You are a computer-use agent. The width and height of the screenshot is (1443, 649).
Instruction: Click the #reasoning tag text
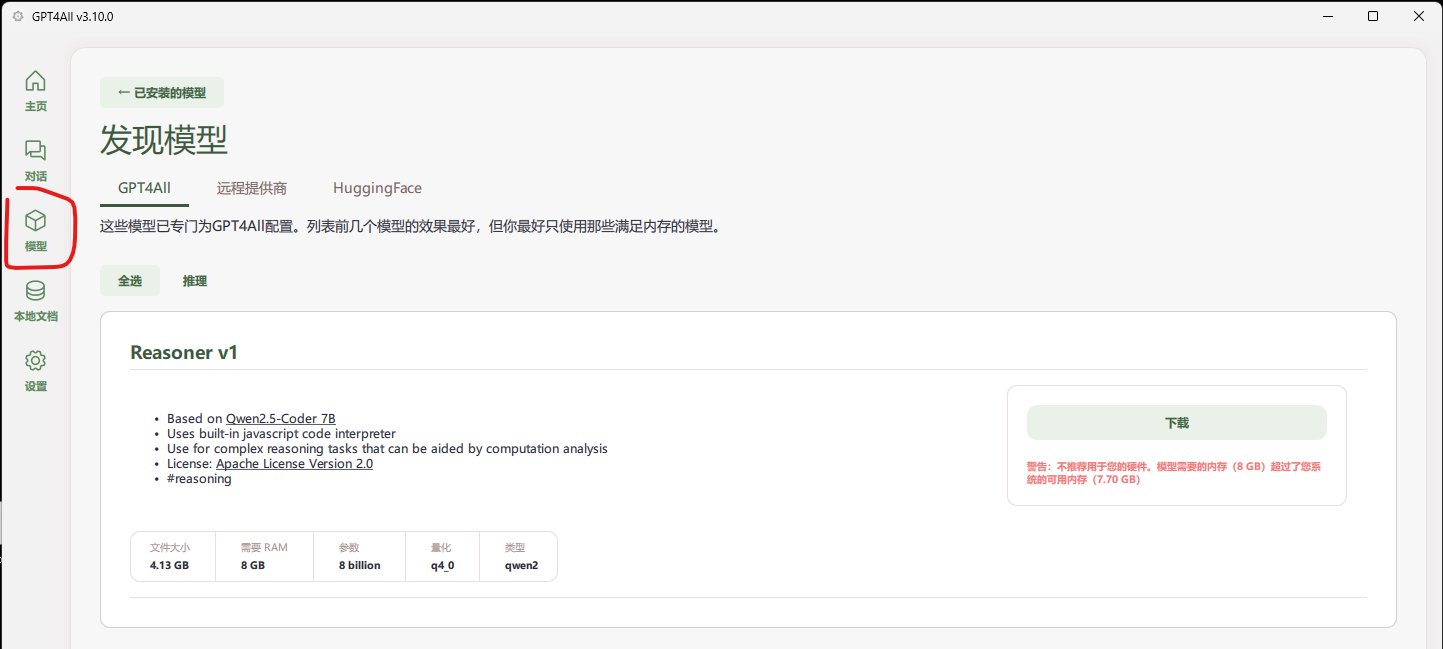coord(199,479)
